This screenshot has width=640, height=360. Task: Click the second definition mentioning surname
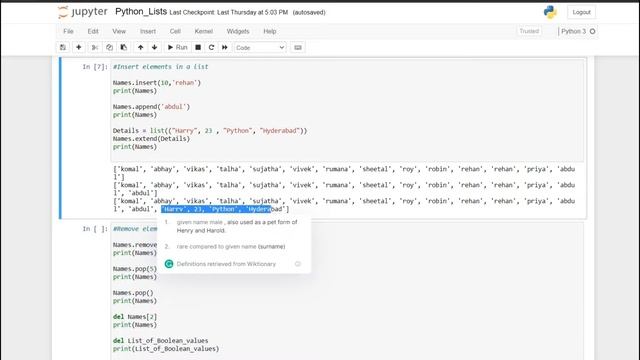[x=231, y=247]
